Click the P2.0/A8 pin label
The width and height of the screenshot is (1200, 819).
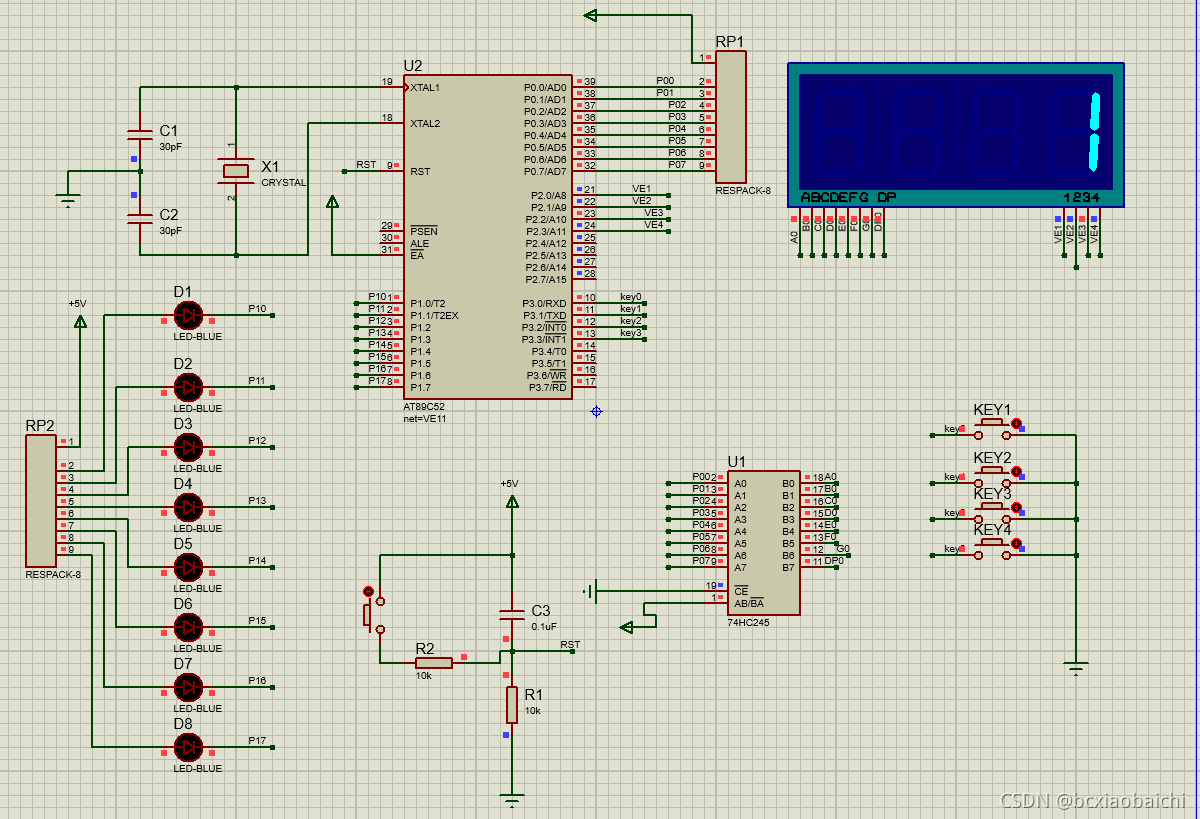[548, 196]
